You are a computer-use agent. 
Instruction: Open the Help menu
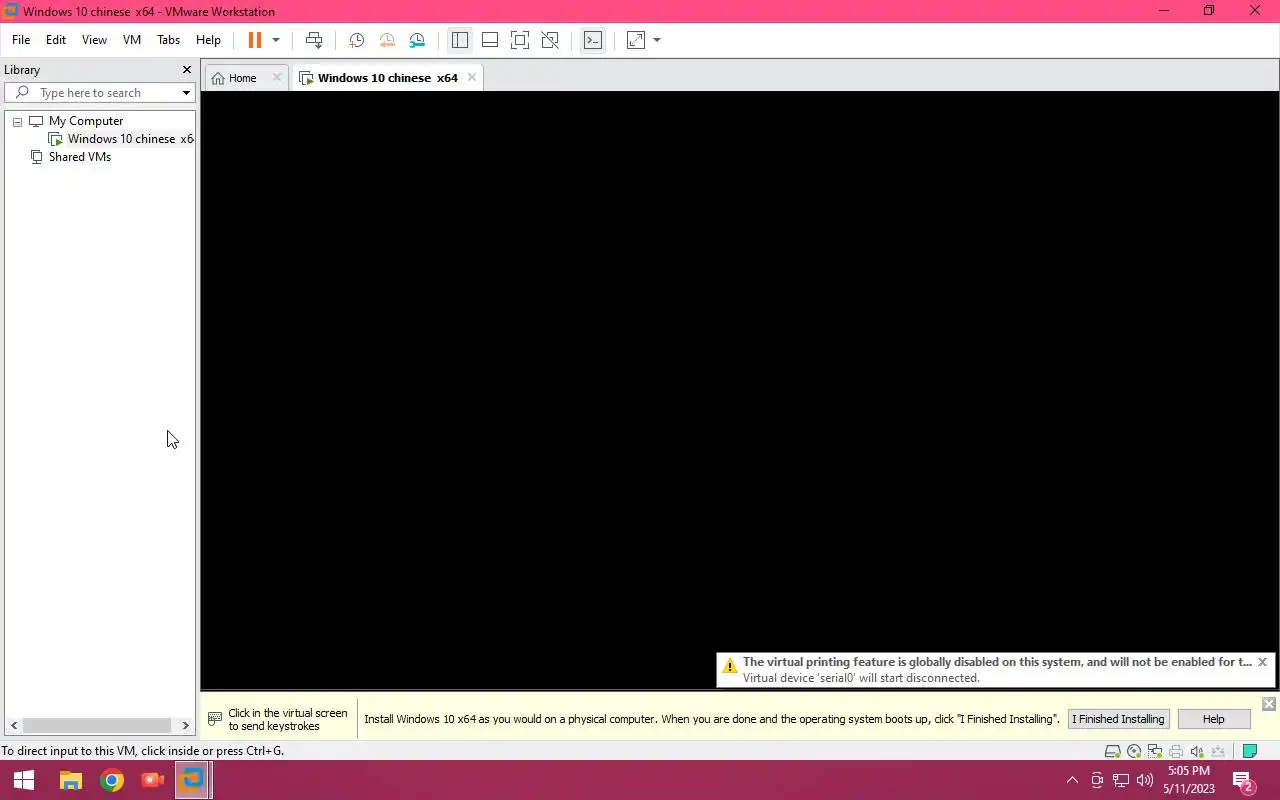[208, 40]
